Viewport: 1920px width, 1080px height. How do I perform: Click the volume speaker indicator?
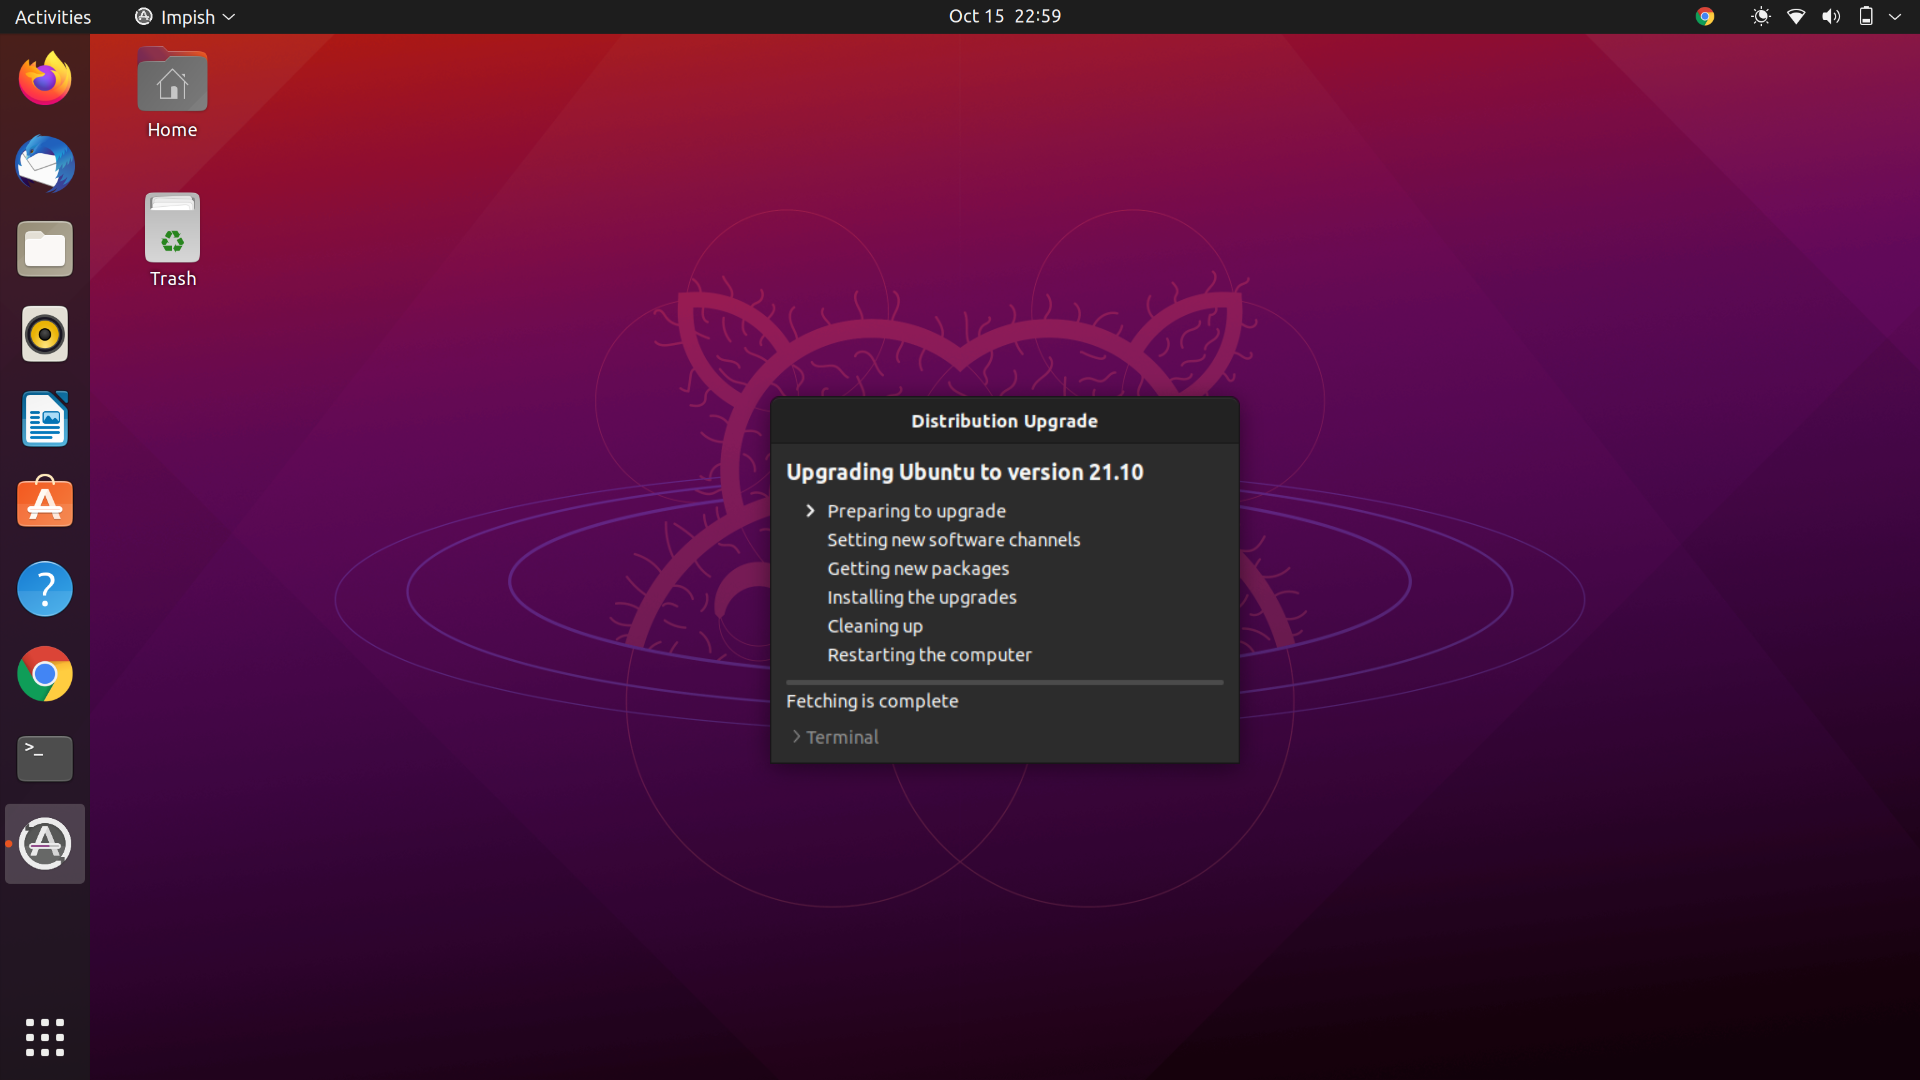tap(1831, 16)
